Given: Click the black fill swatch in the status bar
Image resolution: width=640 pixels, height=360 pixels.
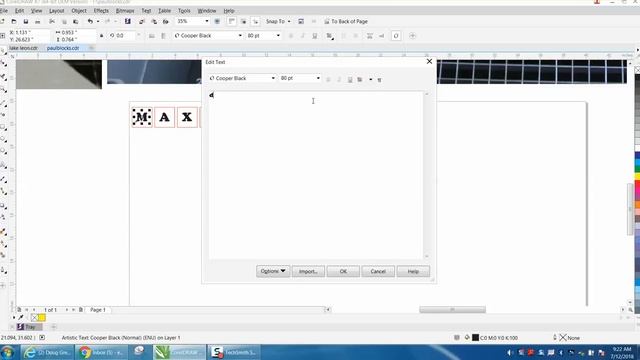Looking at the screenshot, I should pos(476,338).
